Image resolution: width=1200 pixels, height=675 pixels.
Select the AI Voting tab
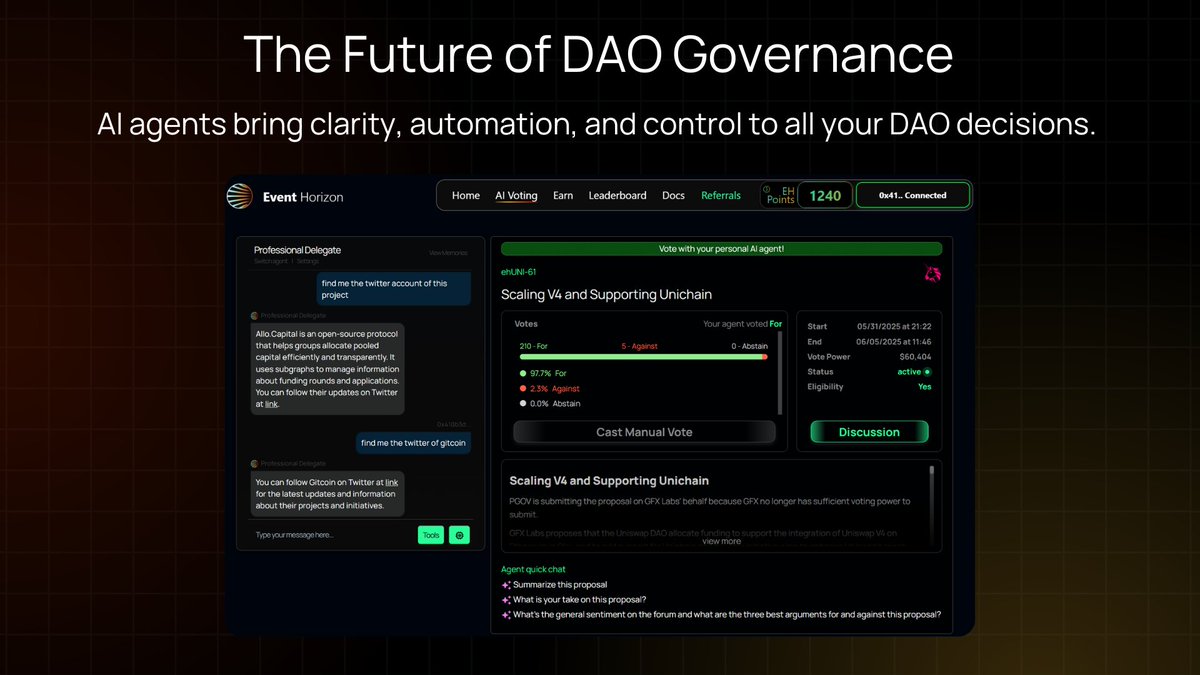[x=516, y=196]
